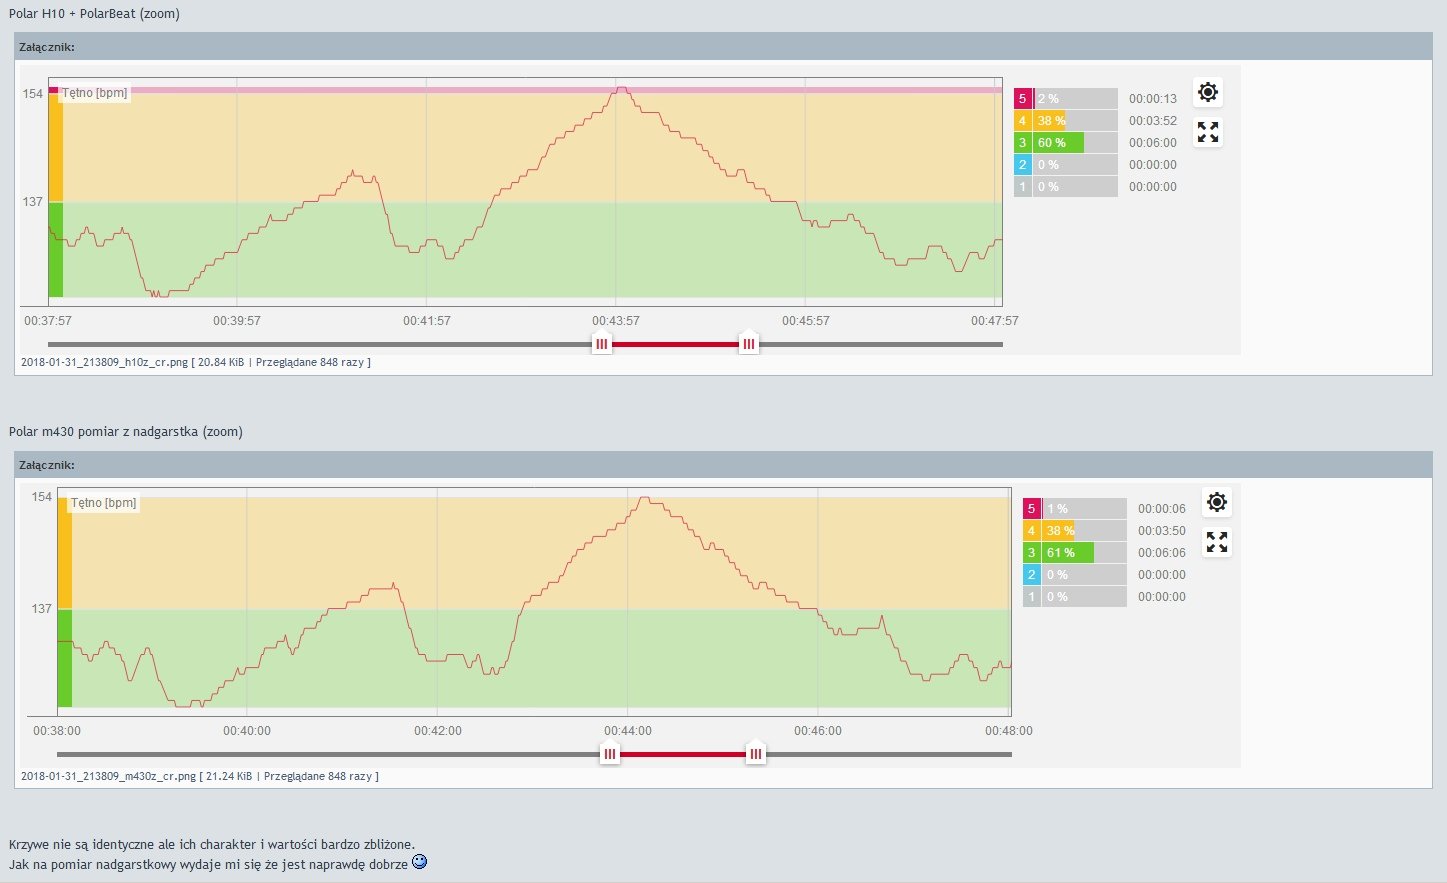Image resolution: width=1447 pixels, height=883 pixels.
Task: Click the smiley emoticon at post end
Action: 420,862
